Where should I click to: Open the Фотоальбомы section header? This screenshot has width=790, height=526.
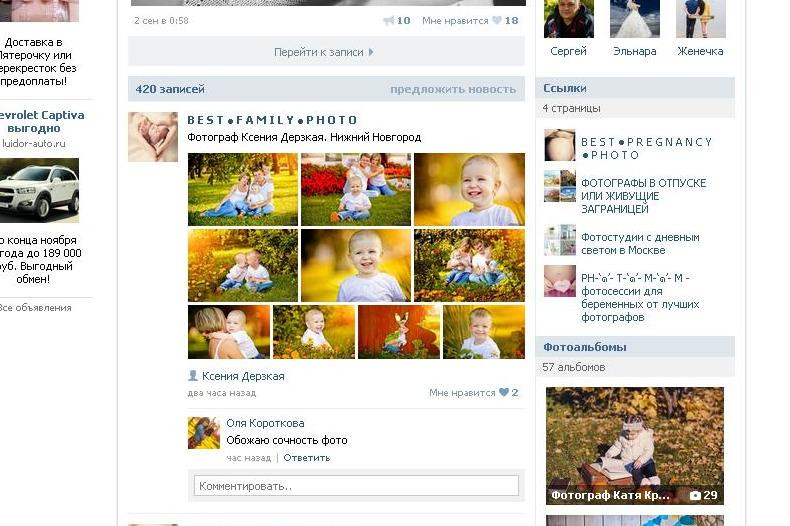pos(585,347)
